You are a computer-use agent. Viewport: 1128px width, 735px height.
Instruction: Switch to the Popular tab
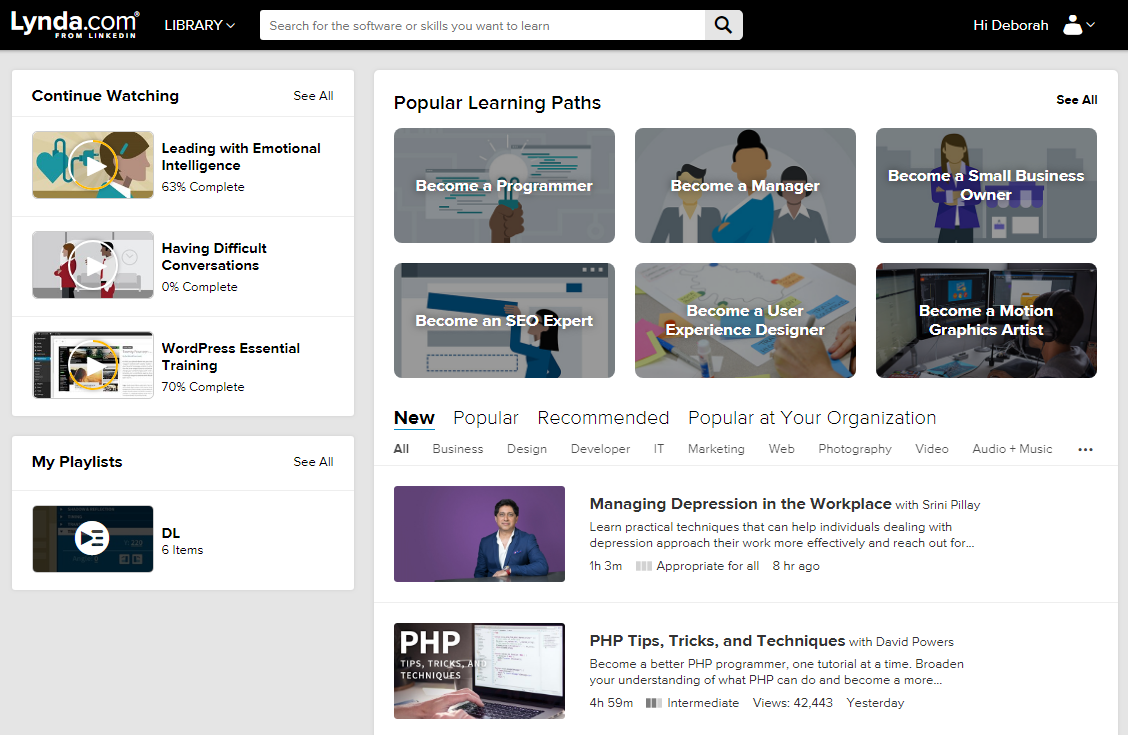pos(486,418)
